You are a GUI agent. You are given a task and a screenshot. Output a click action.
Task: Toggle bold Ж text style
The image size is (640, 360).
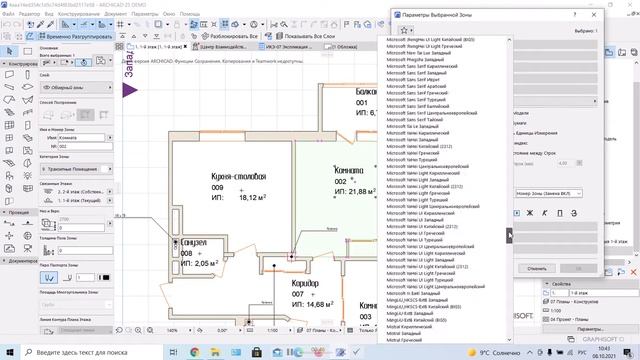[530, 213]
